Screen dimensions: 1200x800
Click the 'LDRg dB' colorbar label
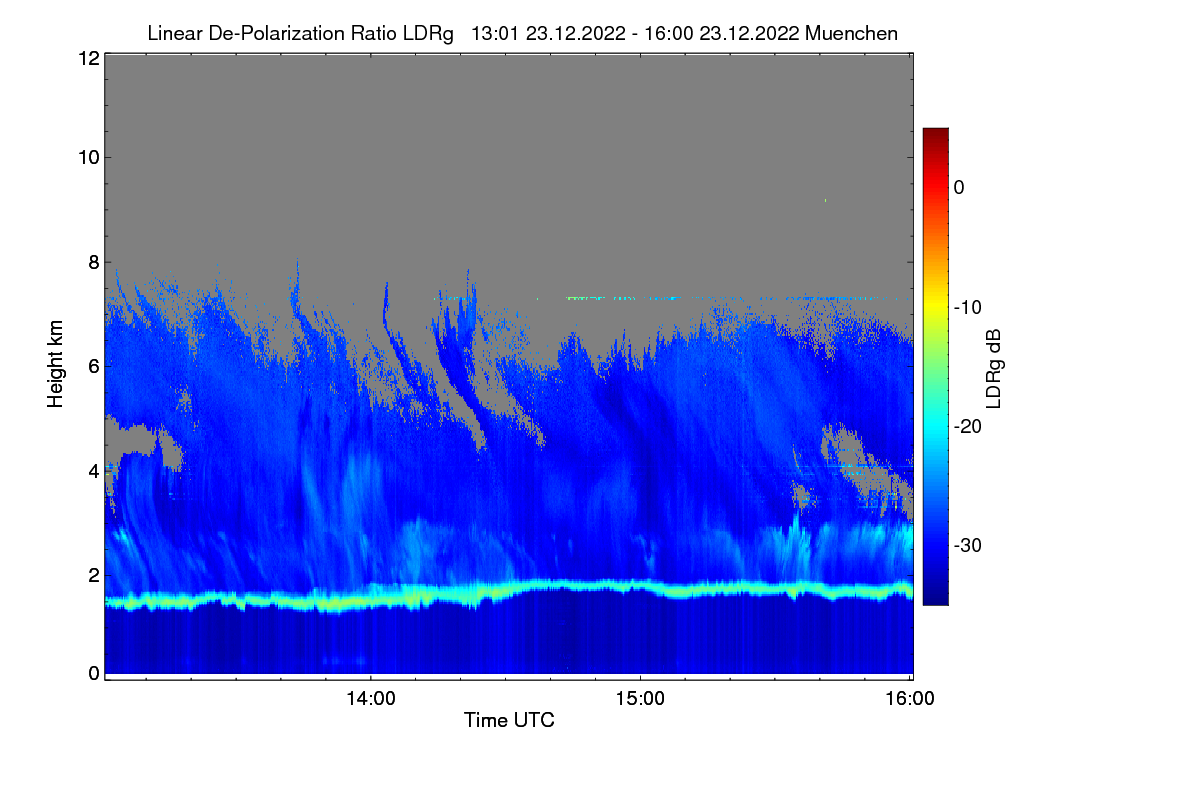993,367
